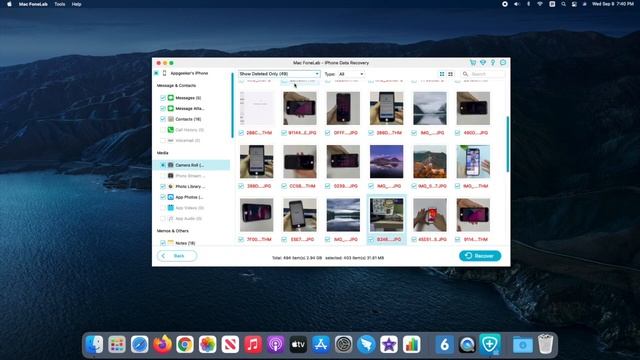Click the Search input field

pos(483,74)
